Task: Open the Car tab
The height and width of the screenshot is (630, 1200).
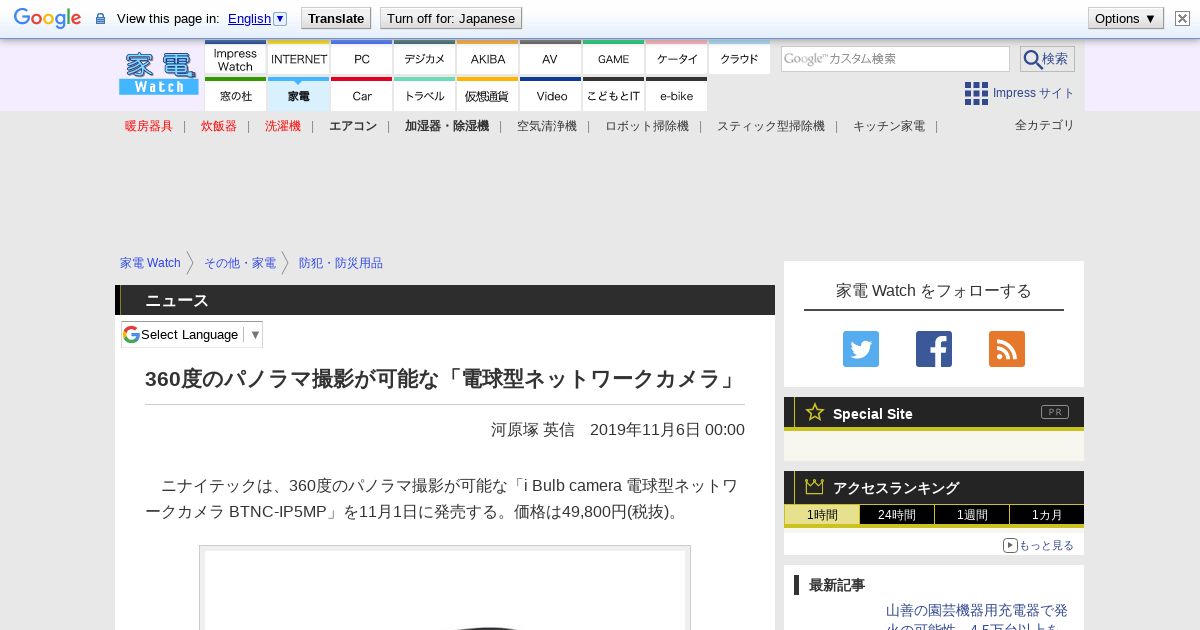Action: tap(361, 95)
